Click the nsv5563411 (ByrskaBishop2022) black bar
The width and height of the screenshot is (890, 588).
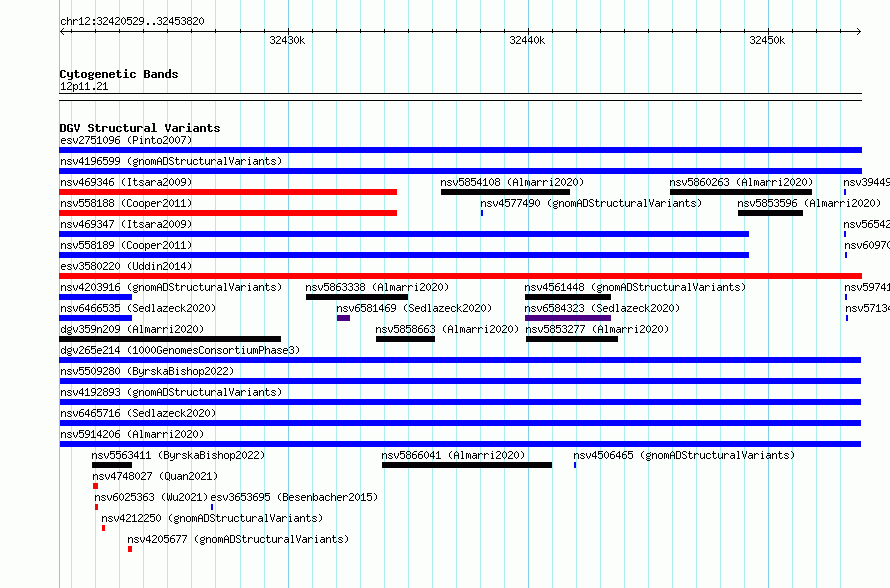tap(112, 465)
